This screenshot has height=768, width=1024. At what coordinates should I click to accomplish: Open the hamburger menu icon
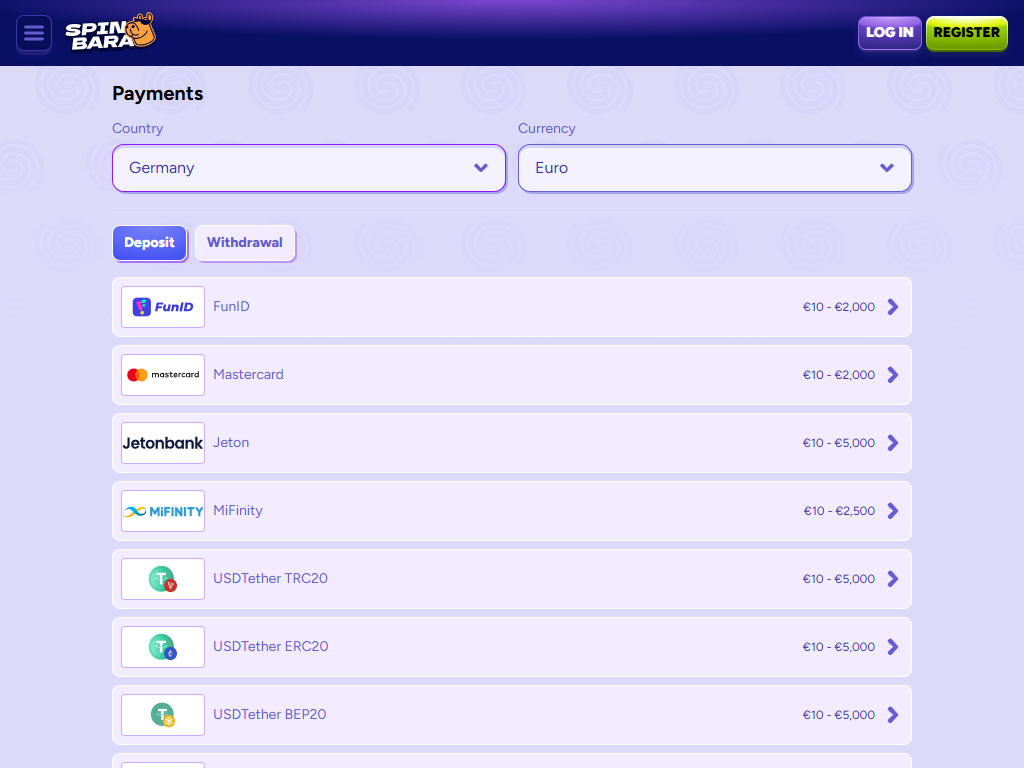pyautogui.click(x=34, y=33)
